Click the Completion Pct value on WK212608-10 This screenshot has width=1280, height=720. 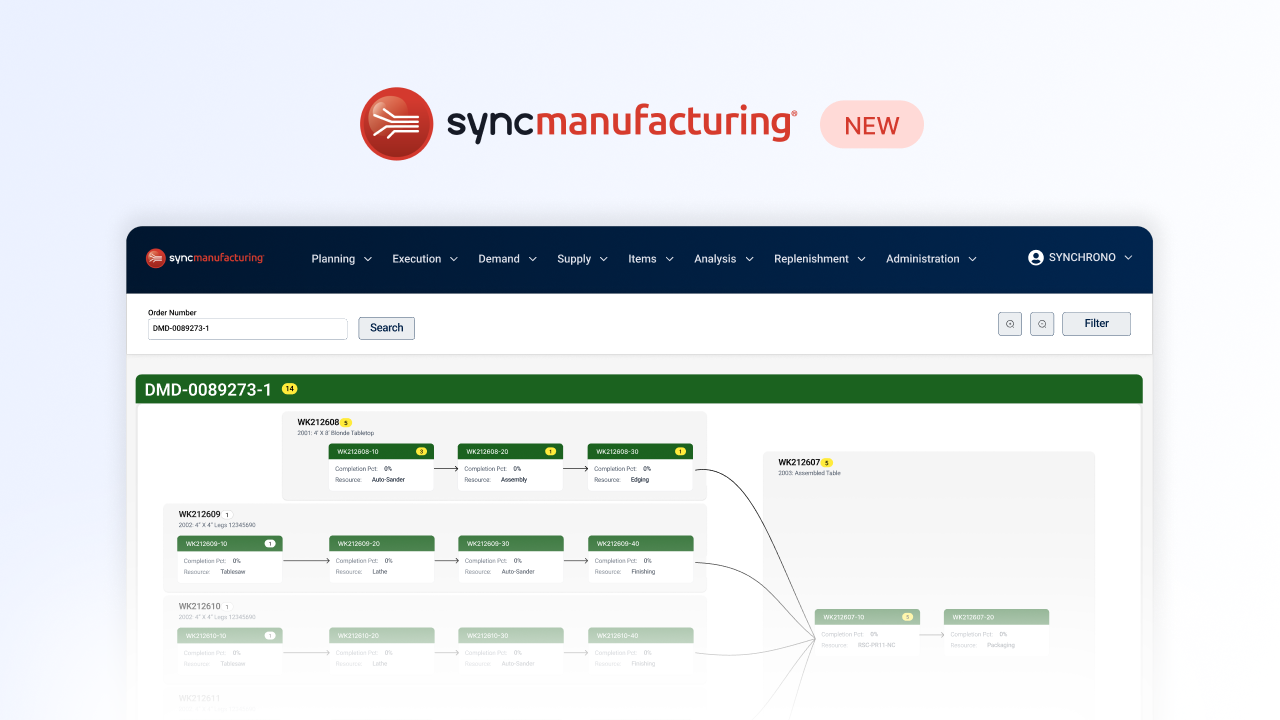coord(389,468)
